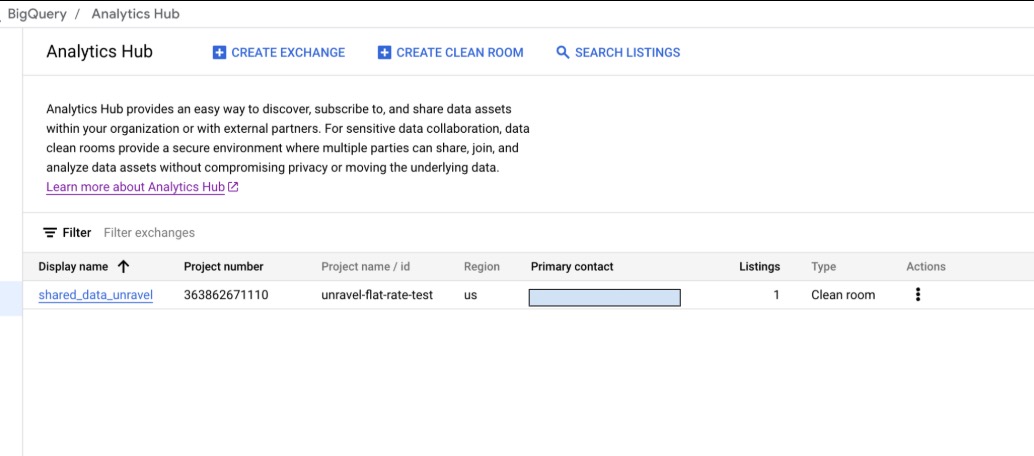Click the Clean room type cell
Viewport: 1034px width, 456px height.
tap(842, 295)
